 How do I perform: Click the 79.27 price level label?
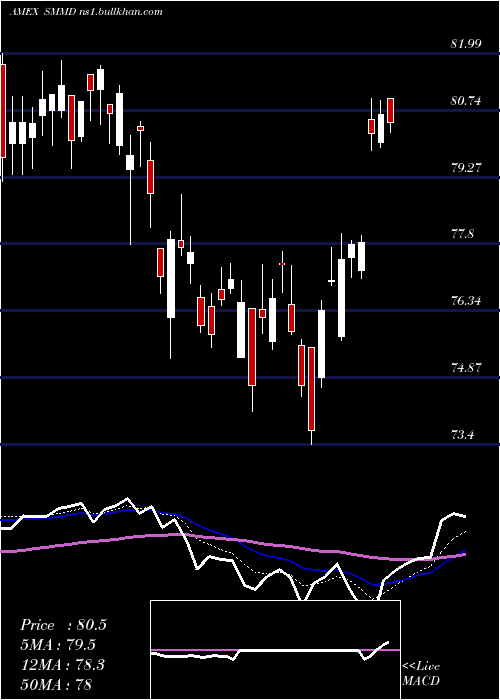pyautogui.click(x=466, y=168)
